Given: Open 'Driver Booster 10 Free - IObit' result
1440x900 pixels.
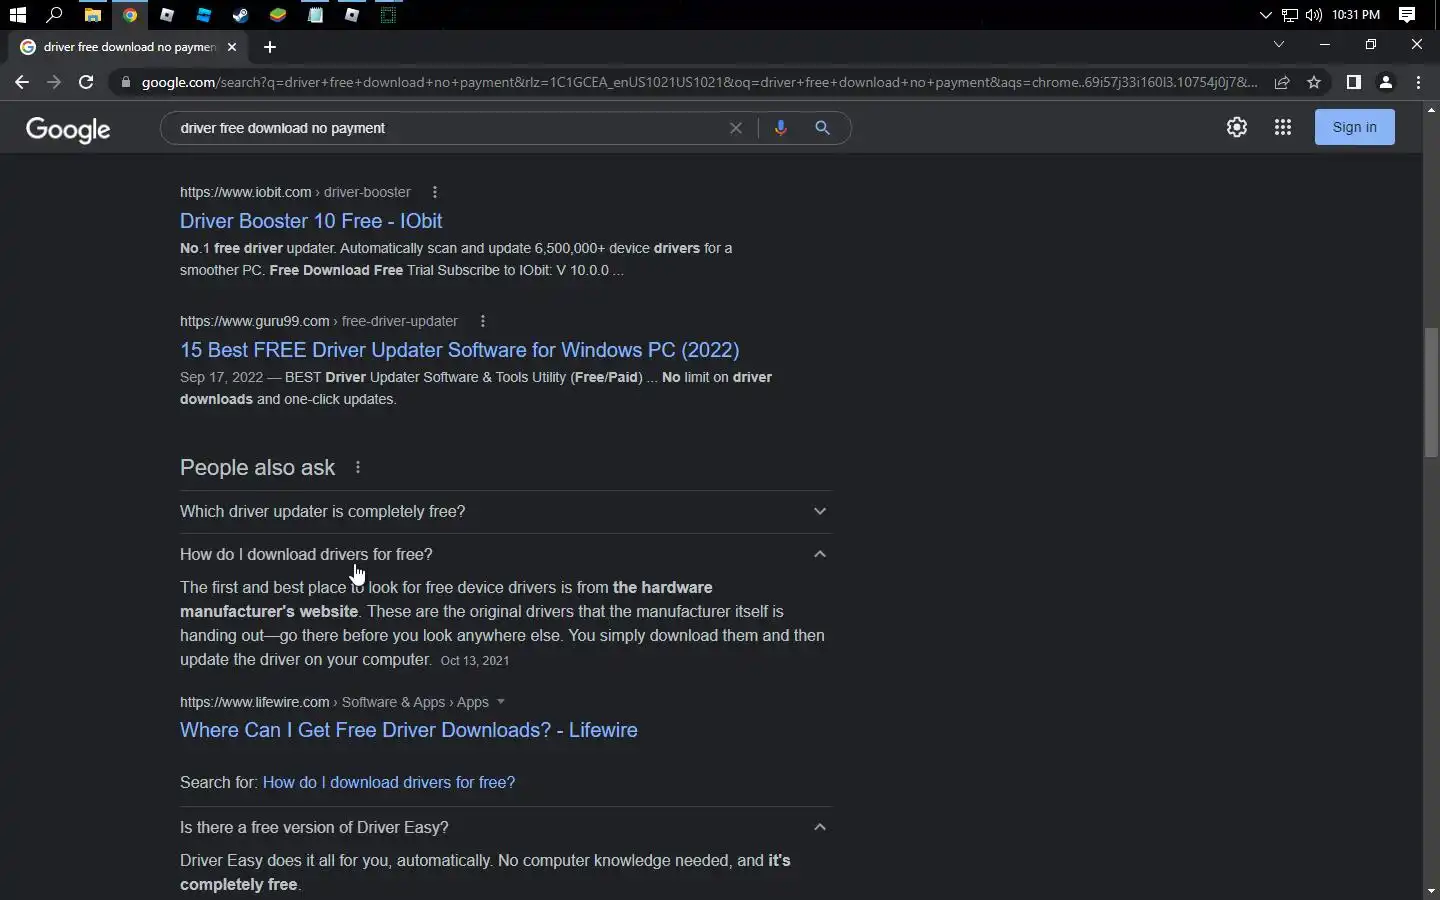Looking at the screenshot, I should coord(311,221).
